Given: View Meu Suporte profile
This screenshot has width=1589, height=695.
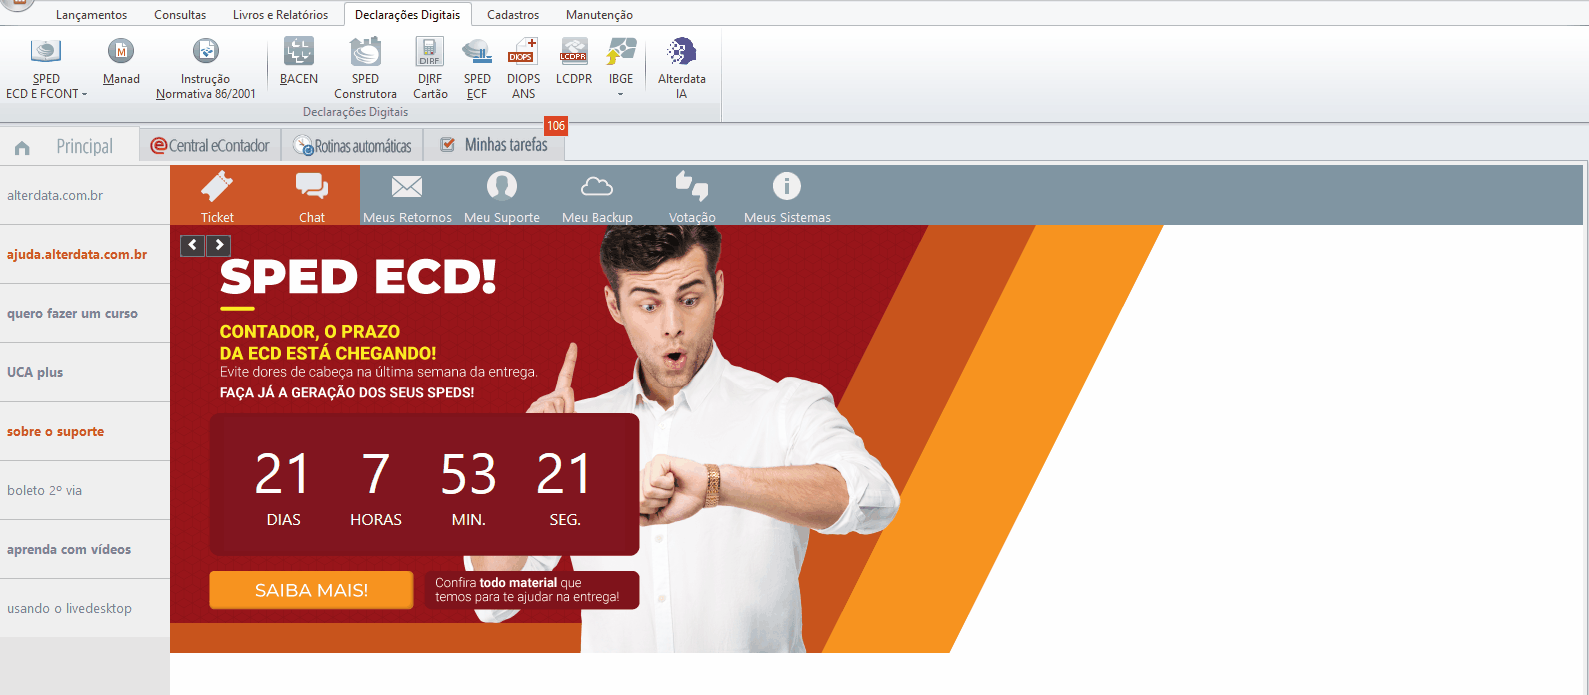Looking at the screenshot, I should (502, 196).
